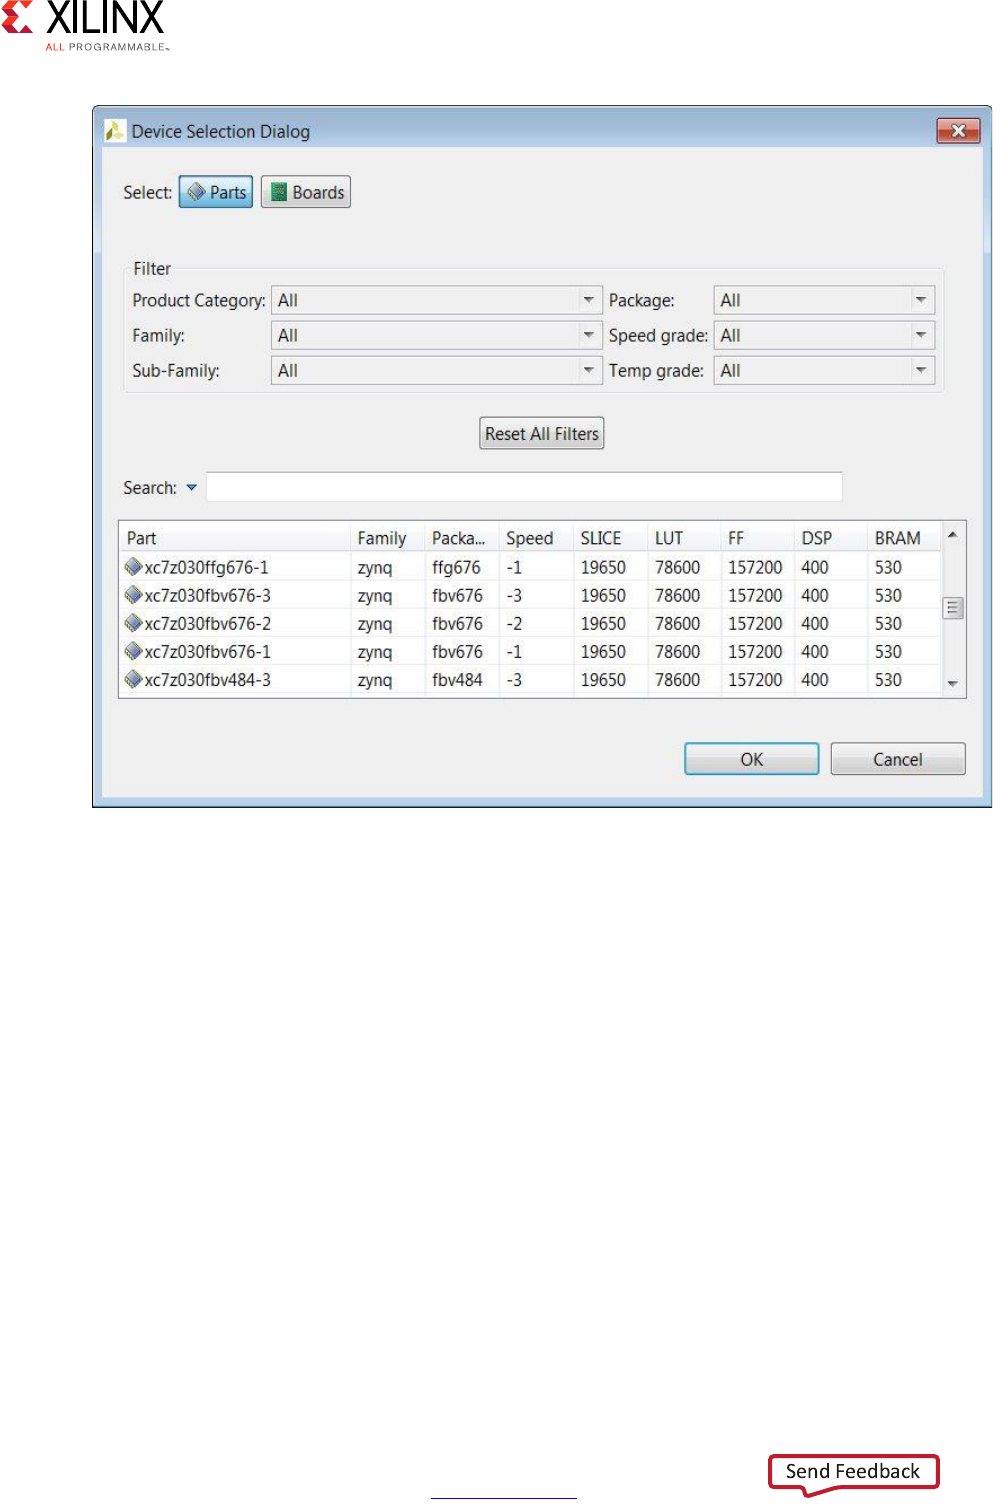
Task: Sort by the LUT column header
Action: point(684,538)
